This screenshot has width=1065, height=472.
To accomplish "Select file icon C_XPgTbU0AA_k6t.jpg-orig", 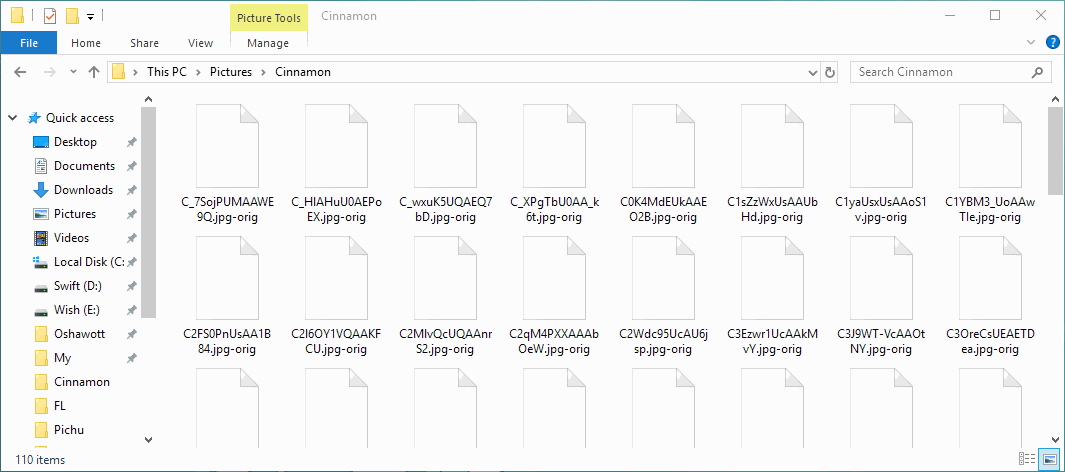I will coord(554,146).
